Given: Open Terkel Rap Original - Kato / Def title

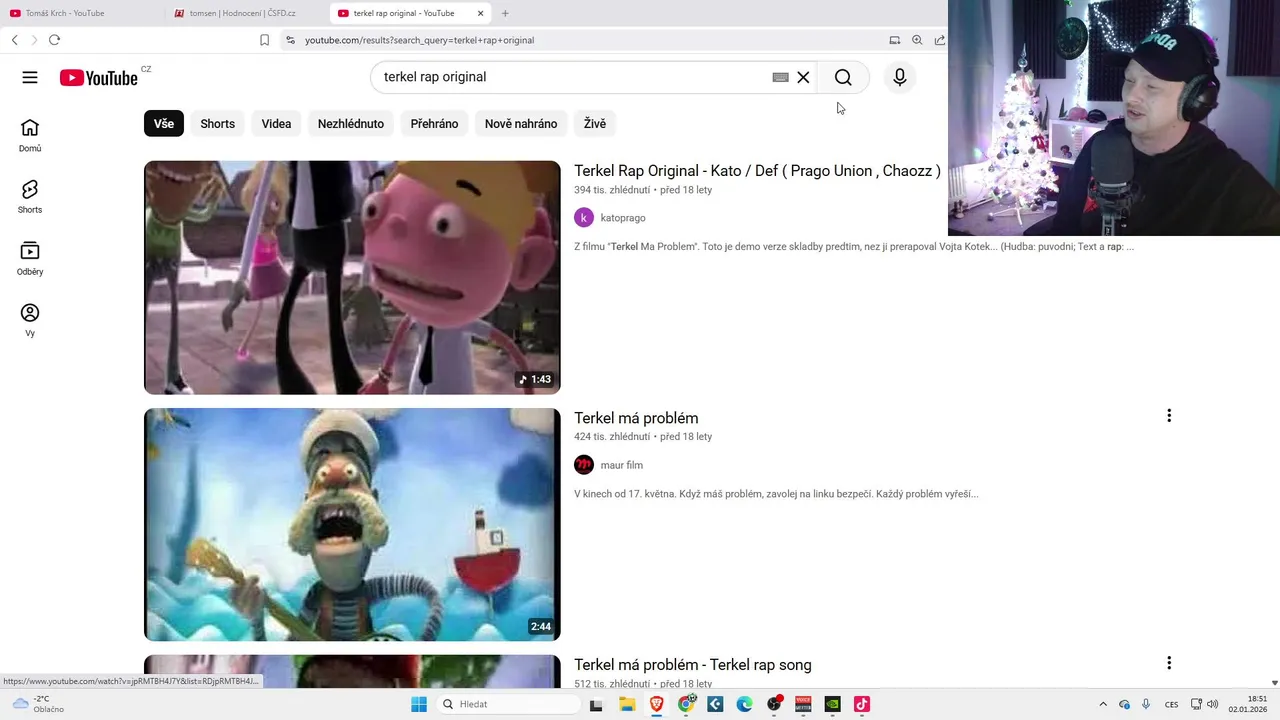Looking at the screenshot, I should 757,171.
